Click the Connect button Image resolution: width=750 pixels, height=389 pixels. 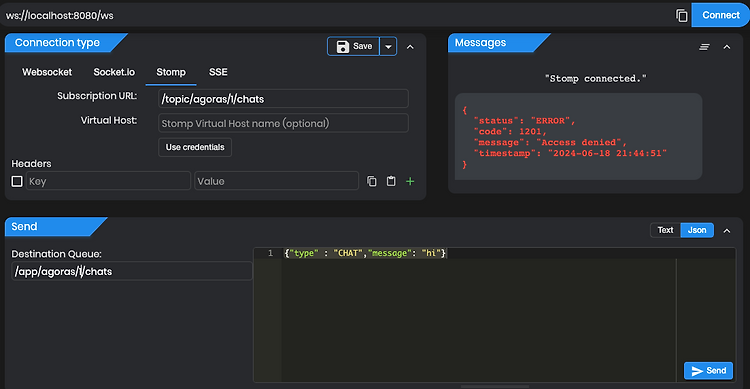(720, 15)
